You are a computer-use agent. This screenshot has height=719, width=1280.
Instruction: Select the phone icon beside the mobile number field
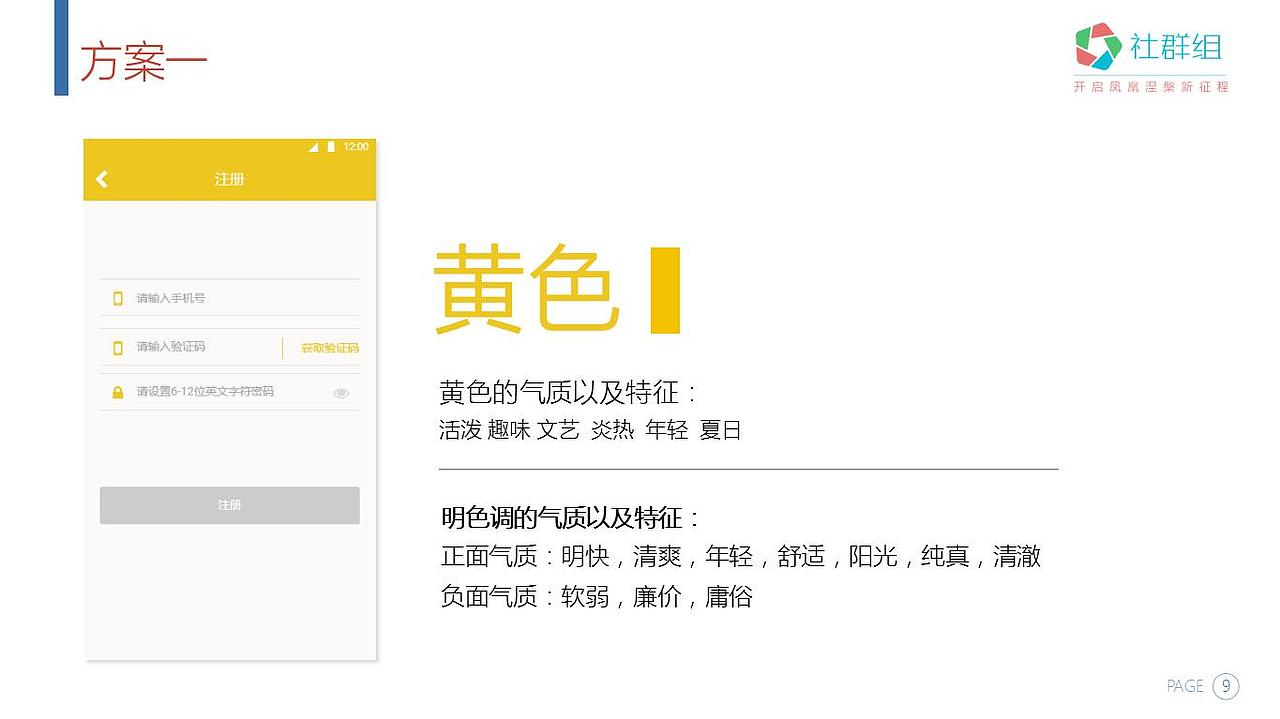[117, 297]
